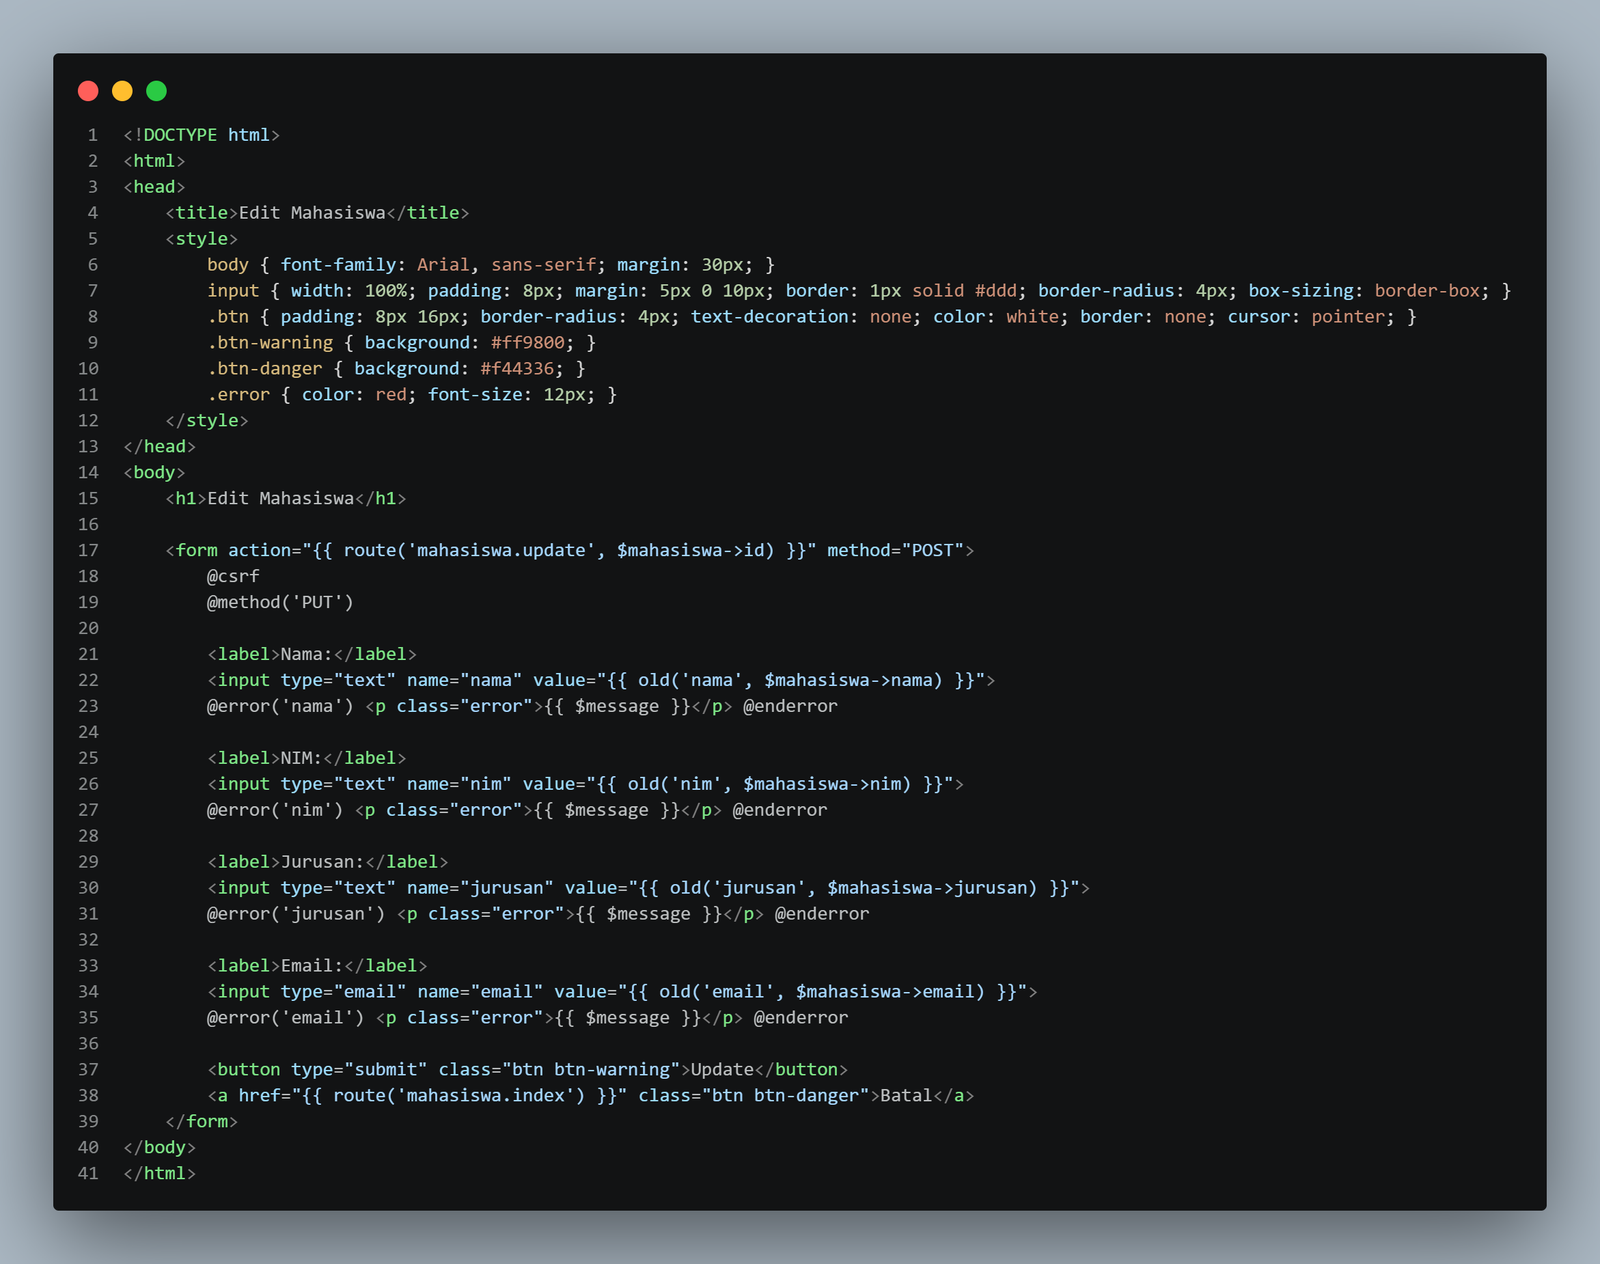This screenshot has width=1600, height=1264.
Task: Click the opening '<body>' tag on line 14
Action: coord(154,473)
